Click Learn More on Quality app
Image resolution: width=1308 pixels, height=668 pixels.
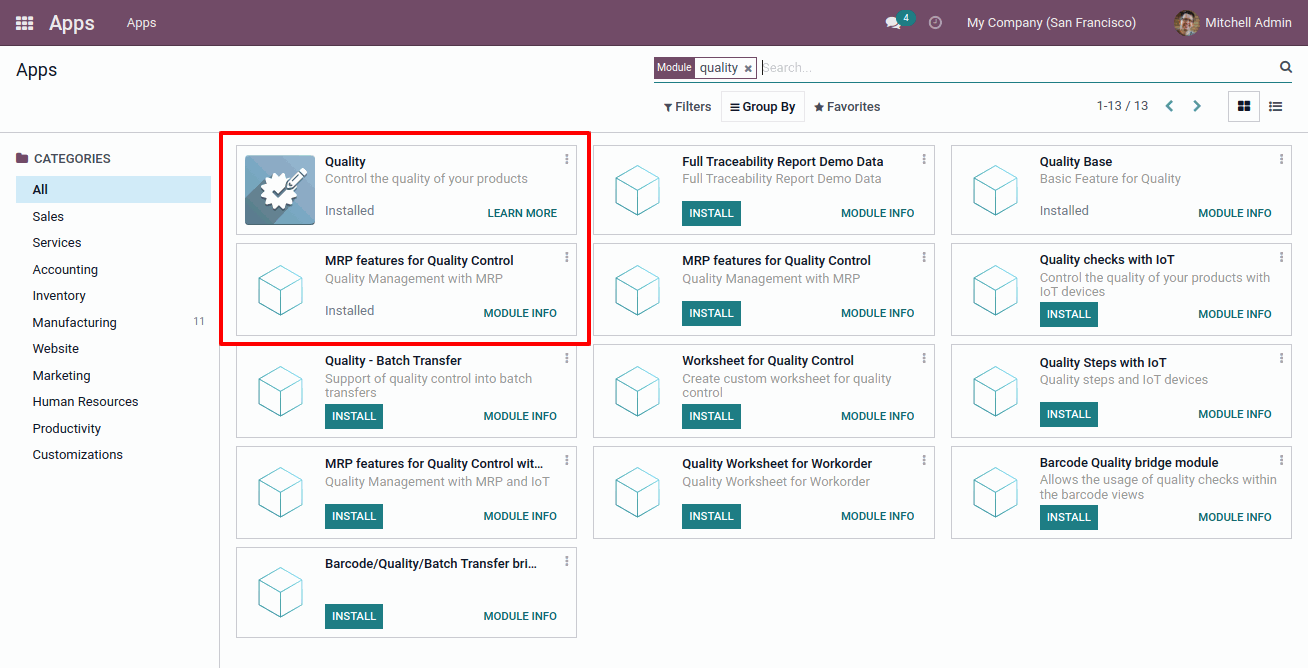522,213
